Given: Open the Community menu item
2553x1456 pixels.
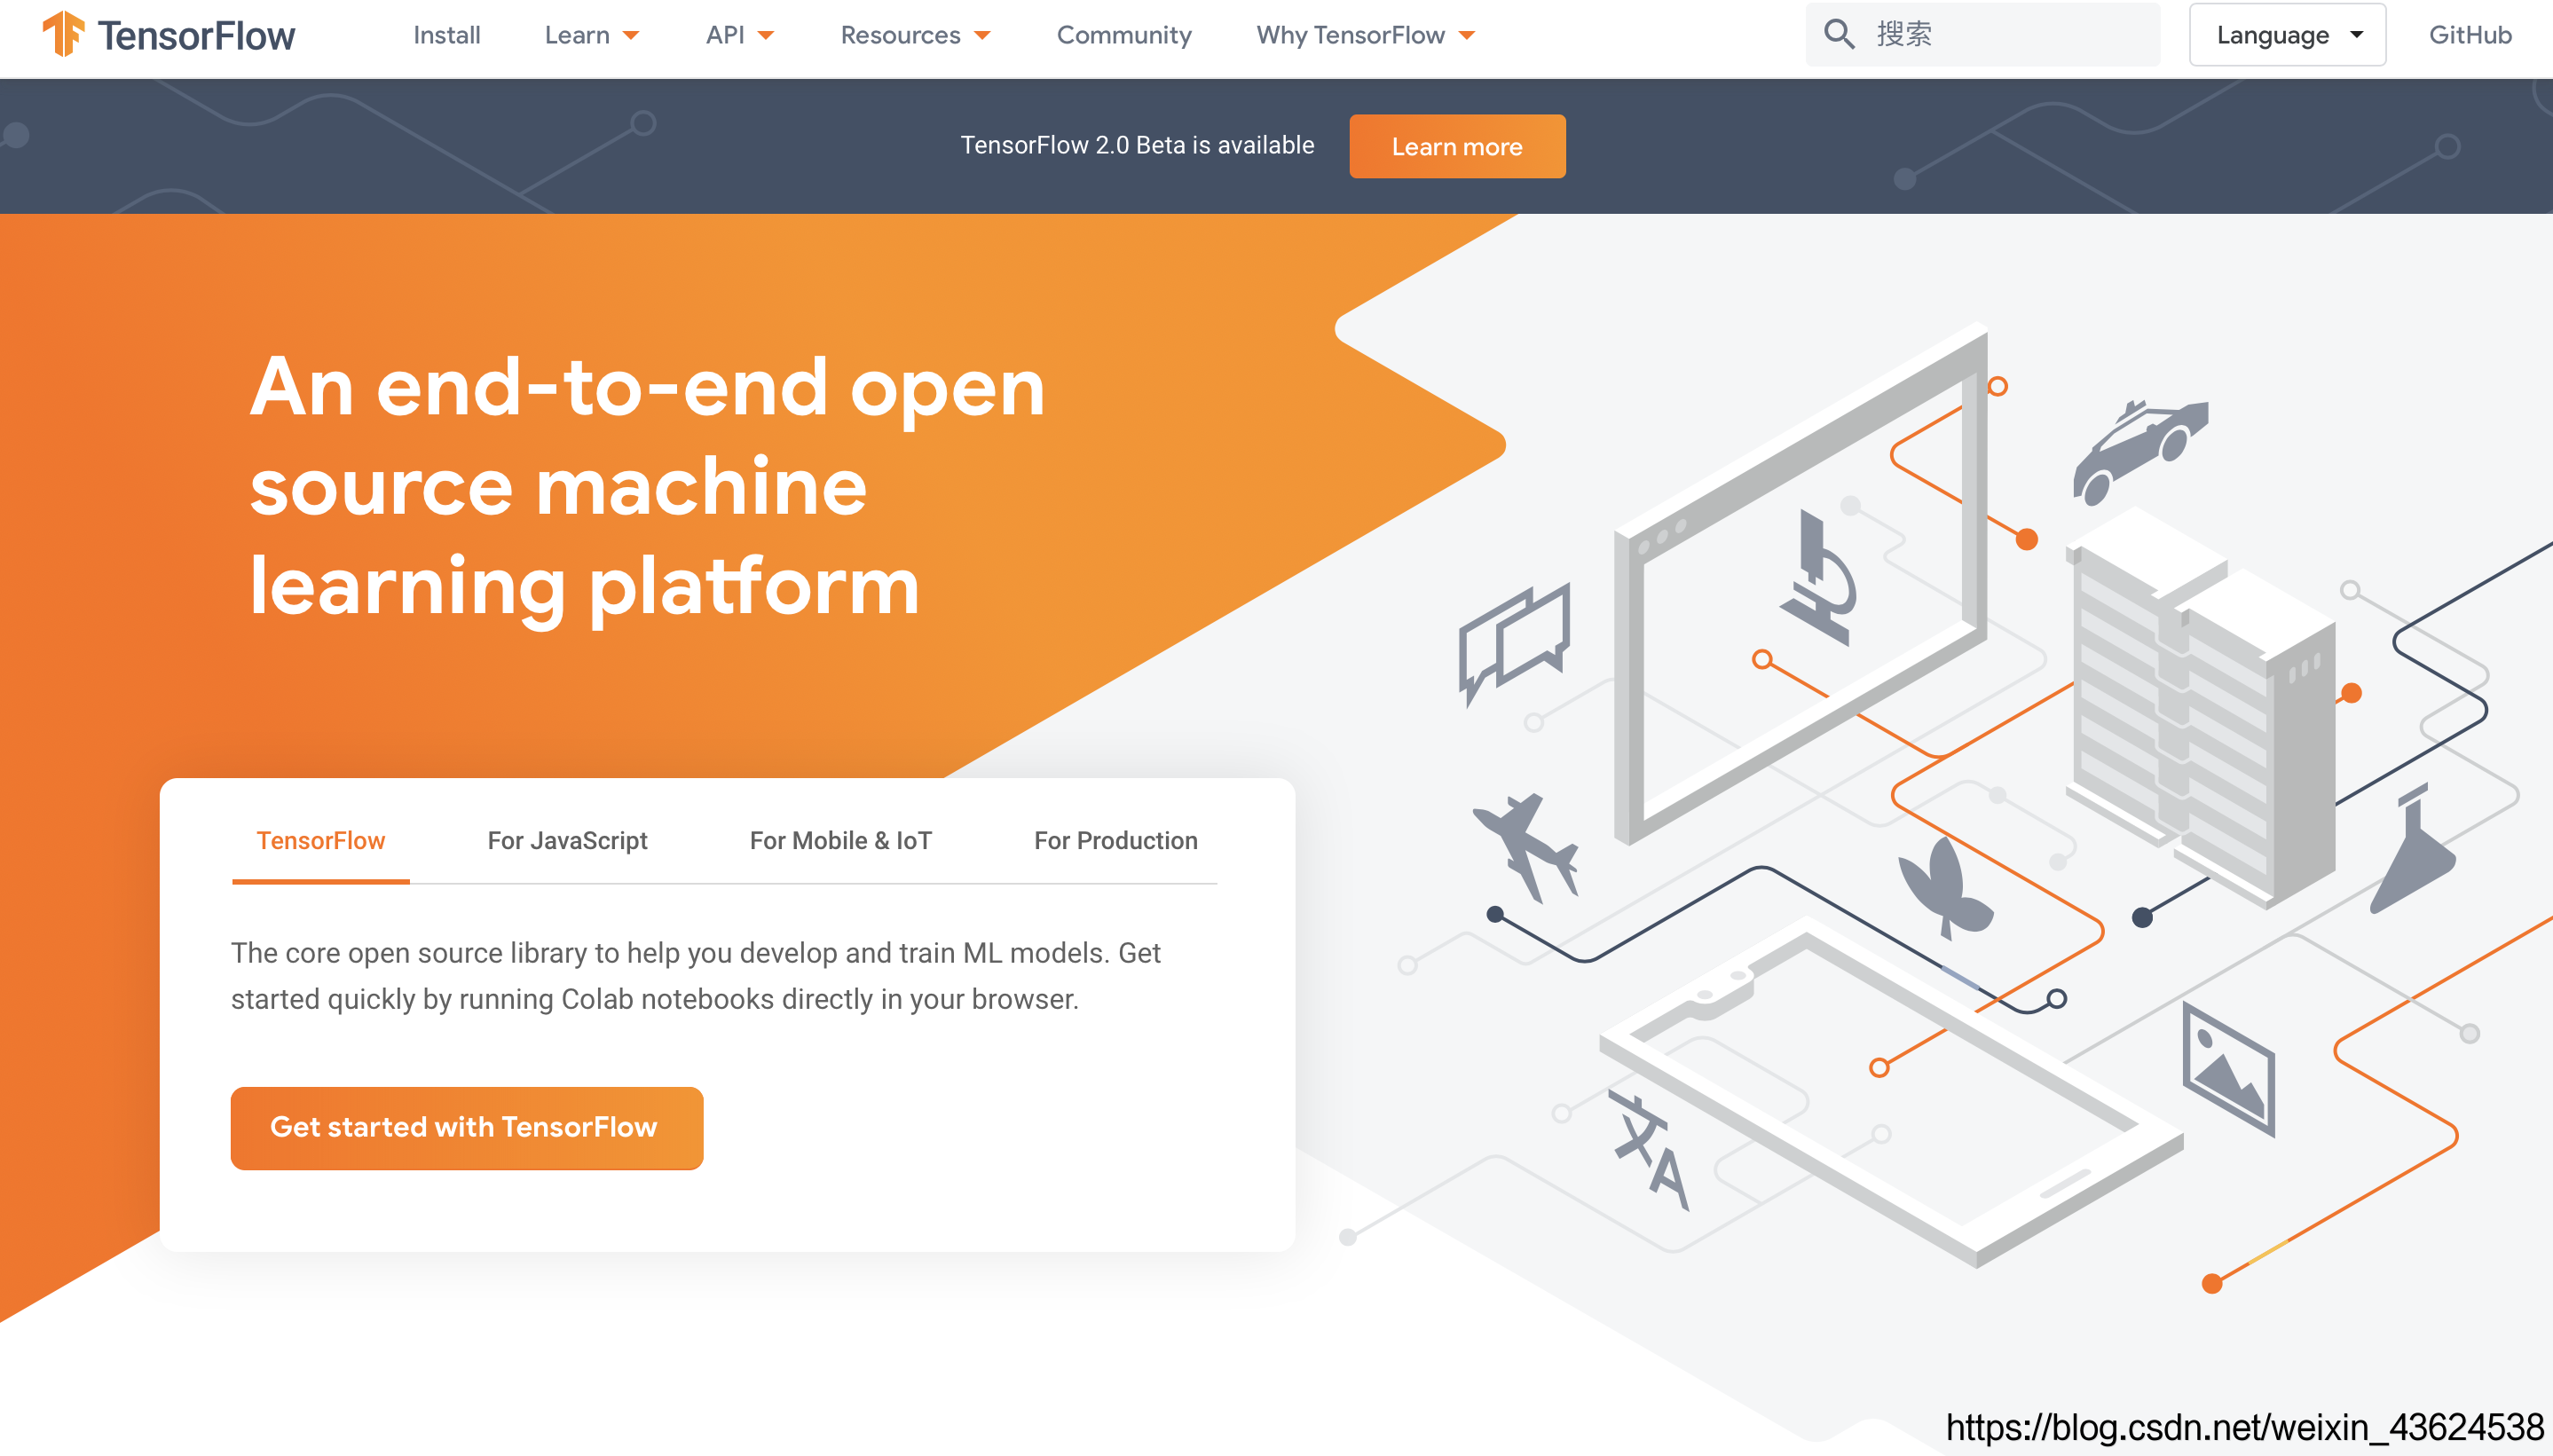Looking at the screenshot, I should pos(1123,35).
